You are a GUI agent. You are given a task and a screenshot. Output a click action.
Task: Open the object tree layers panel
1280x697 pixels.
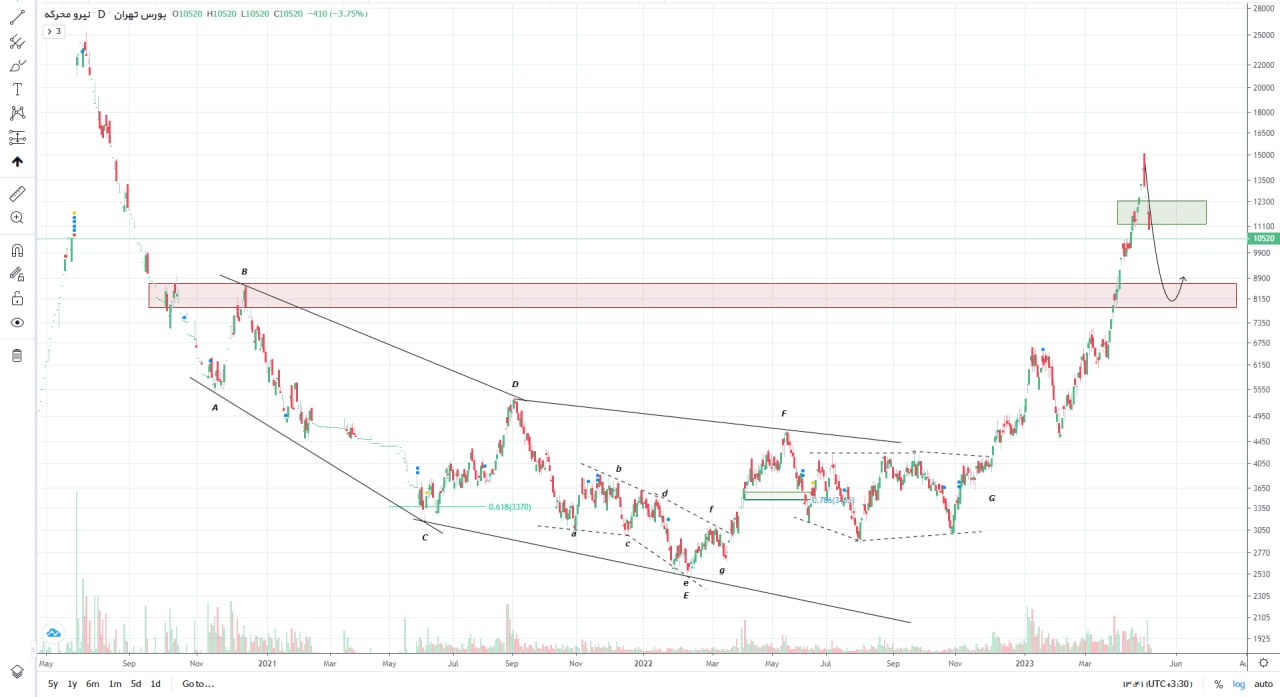click(x=17, y=671)
